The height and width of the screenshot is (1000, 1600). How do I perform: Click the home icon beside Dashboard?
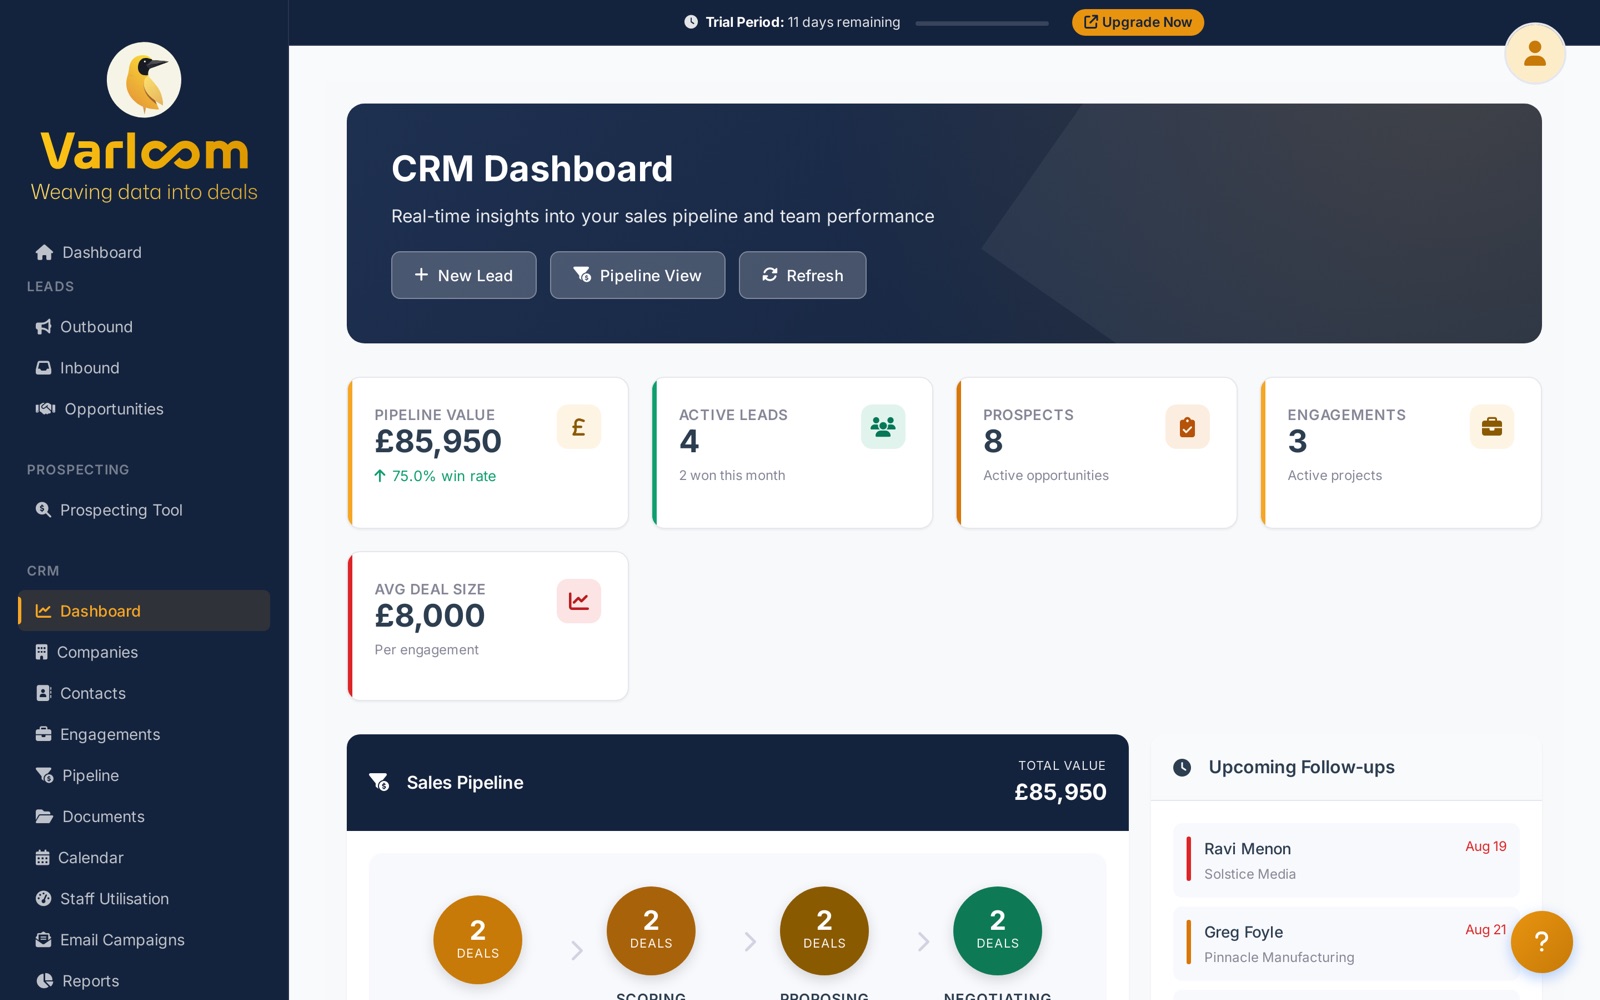pos(44,252)
